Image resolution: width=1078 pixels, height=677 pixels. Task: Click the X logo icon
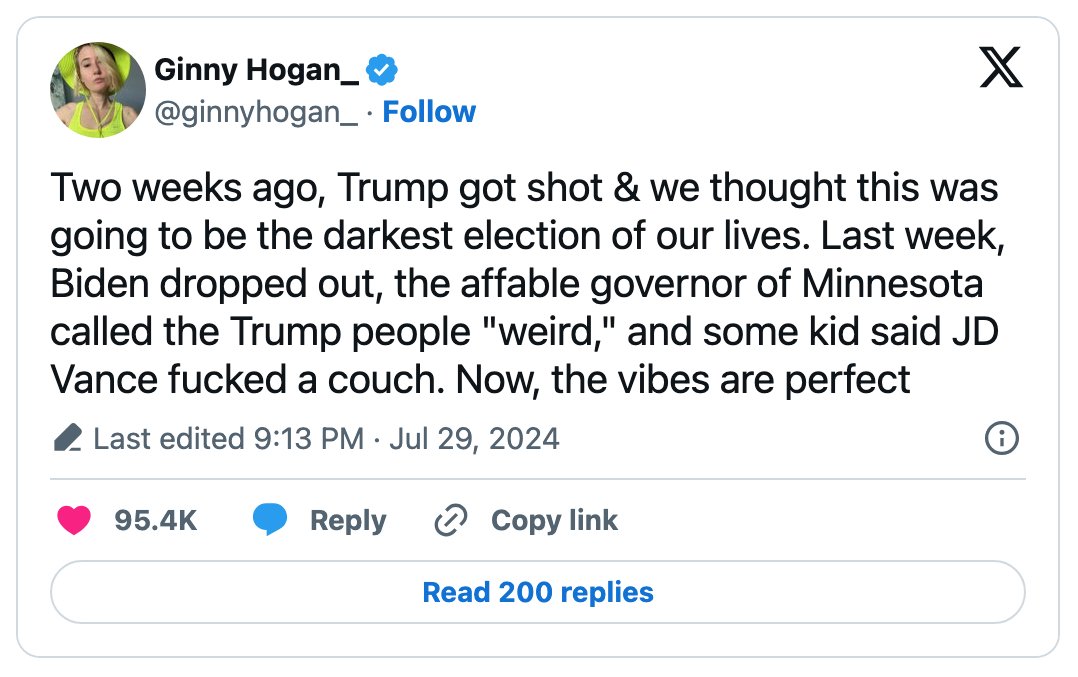[1001, 67]
